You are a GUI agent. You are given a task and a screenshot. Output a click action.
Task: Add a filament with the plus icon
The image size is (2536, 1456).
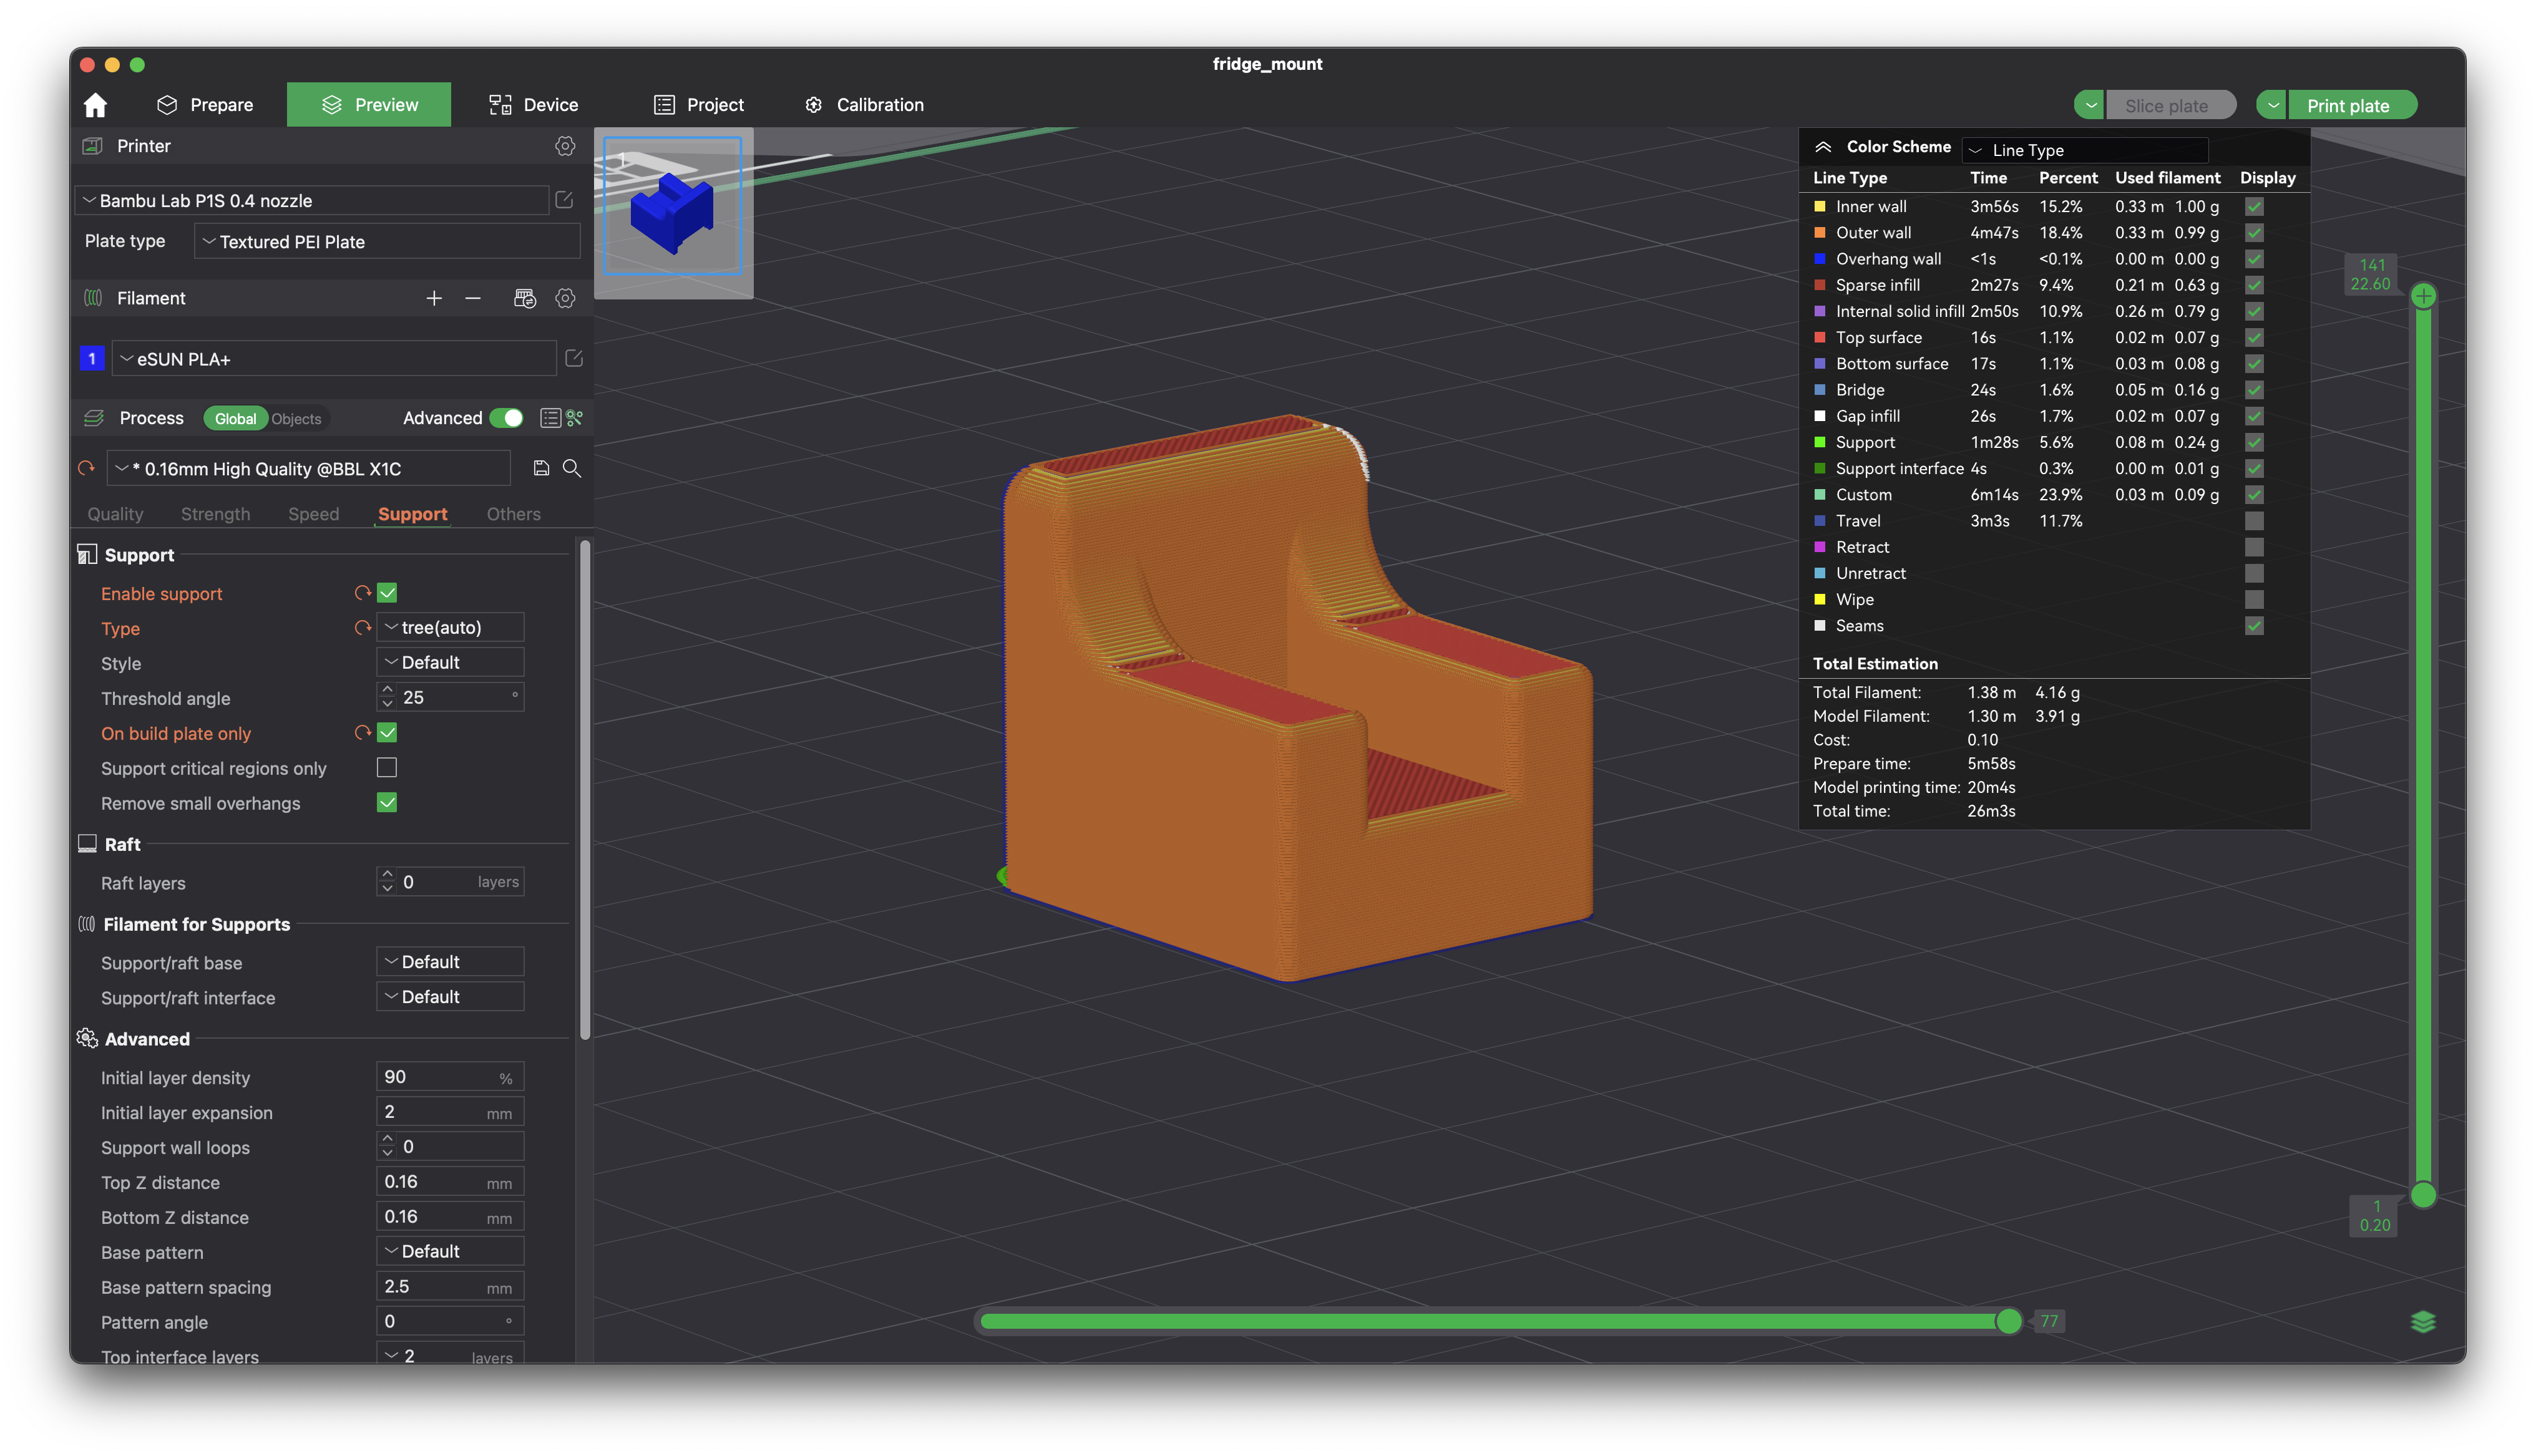[x=434, y=298]
